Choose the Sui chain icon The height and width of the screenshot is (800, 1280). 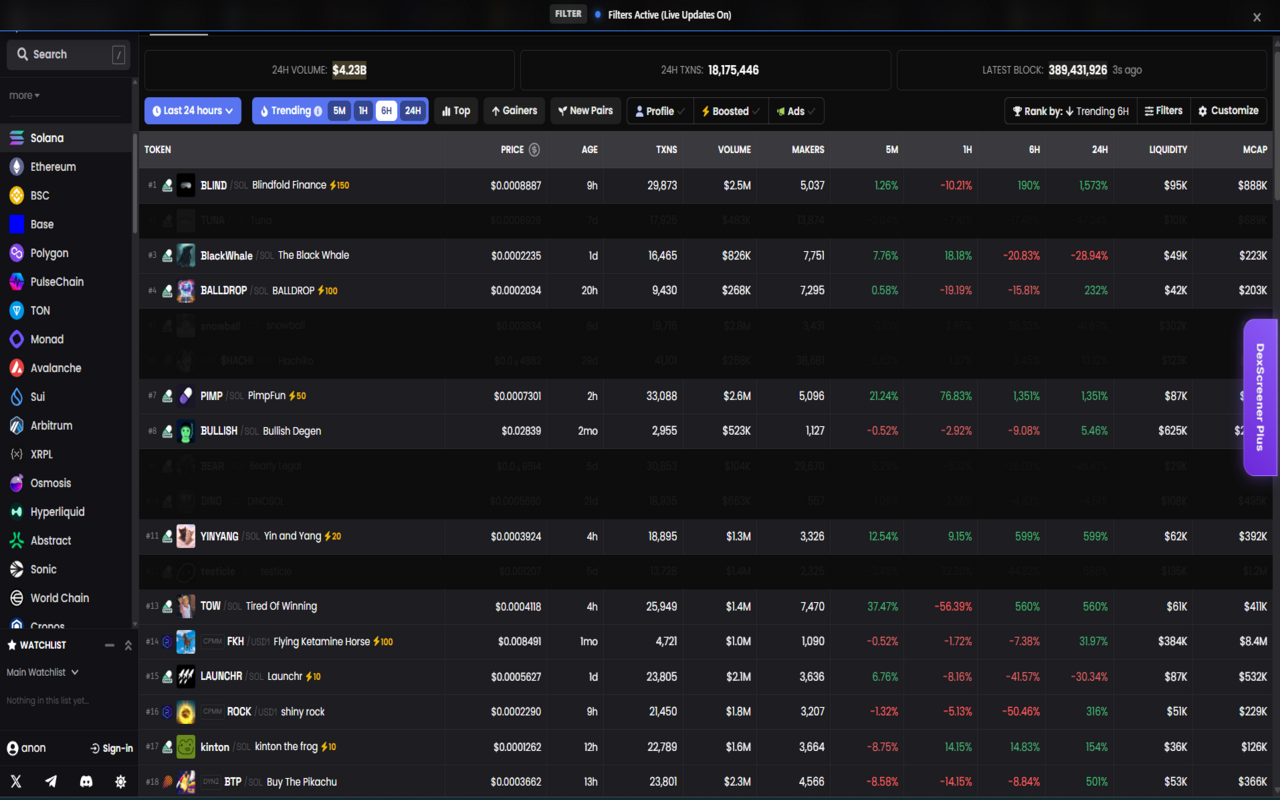[x=16, y=397]
